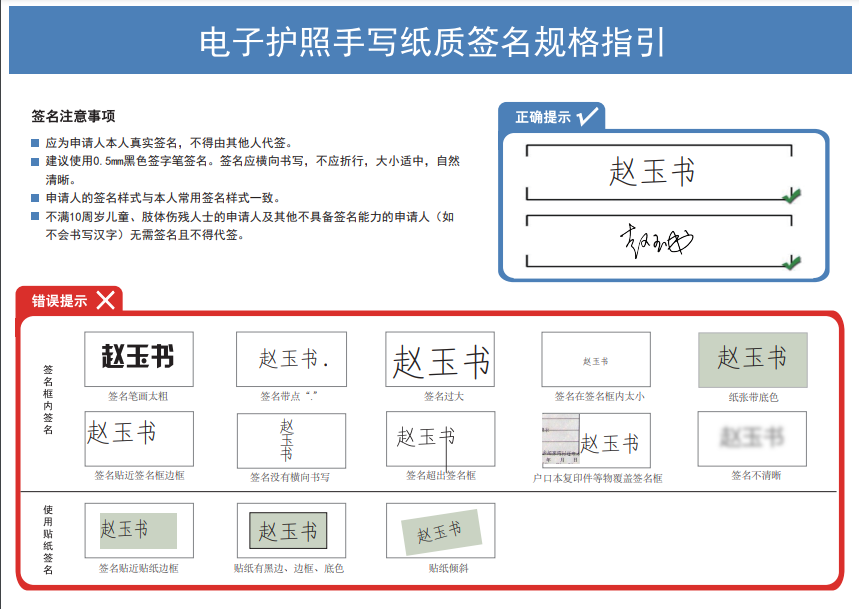Click the blue bullet square before '不满10周岁'

point(35,216)
